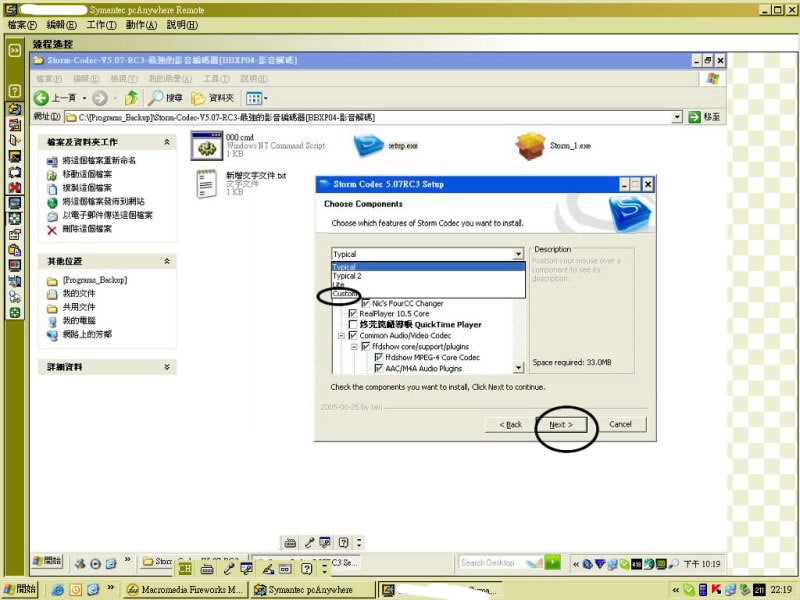The image size is (800, 600).
Task: Open pcAnywhere 工作(T) menu
Action: (x=102, y=25)
